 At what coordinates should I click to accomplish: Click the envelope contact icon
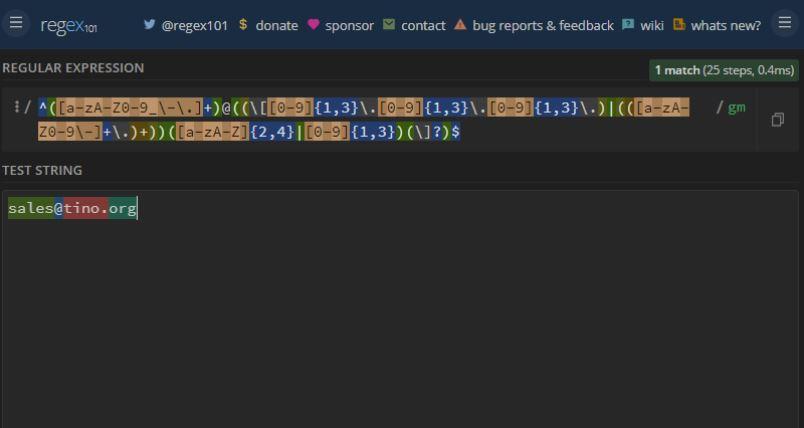[x=389, y=24]
